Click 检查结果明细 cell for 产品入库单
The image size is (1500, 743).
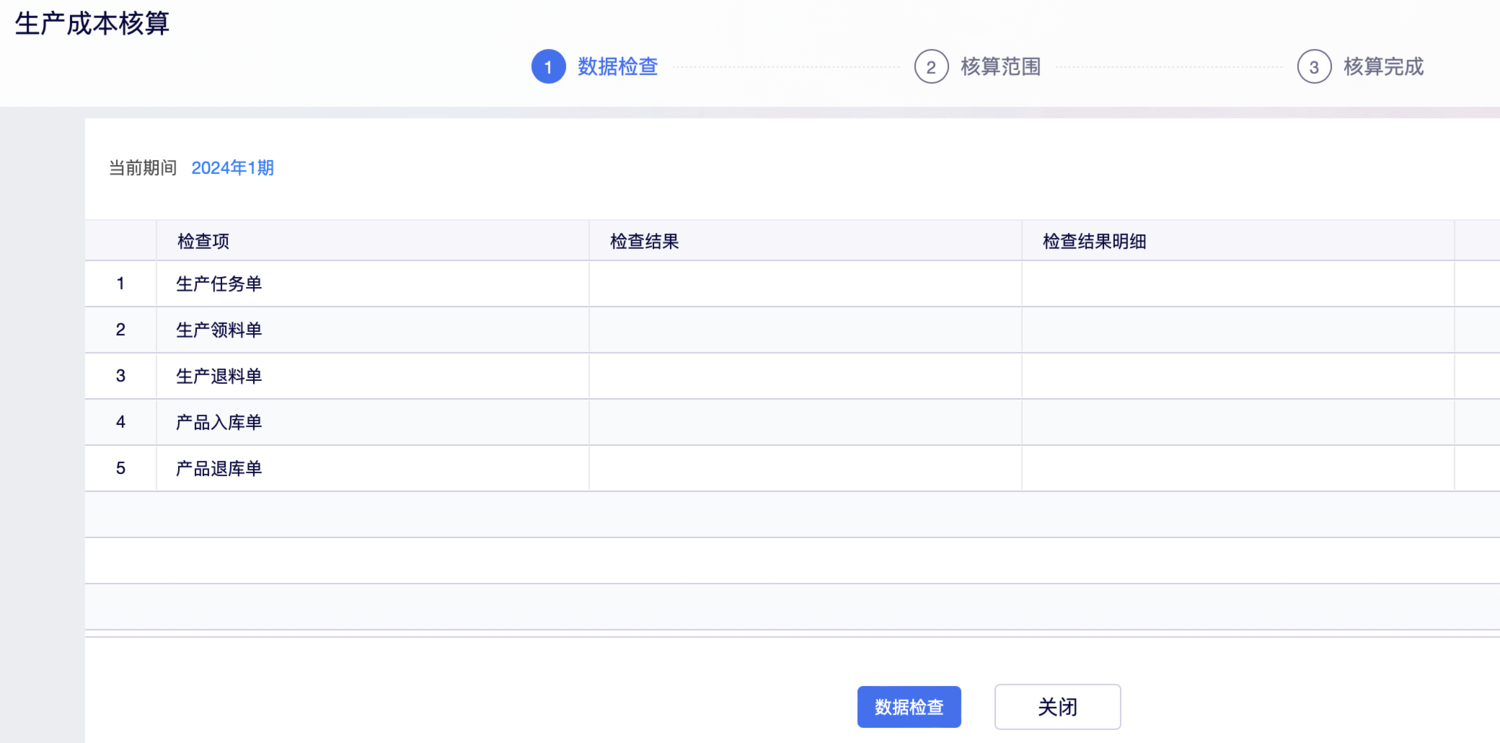tap(1237, 422)
